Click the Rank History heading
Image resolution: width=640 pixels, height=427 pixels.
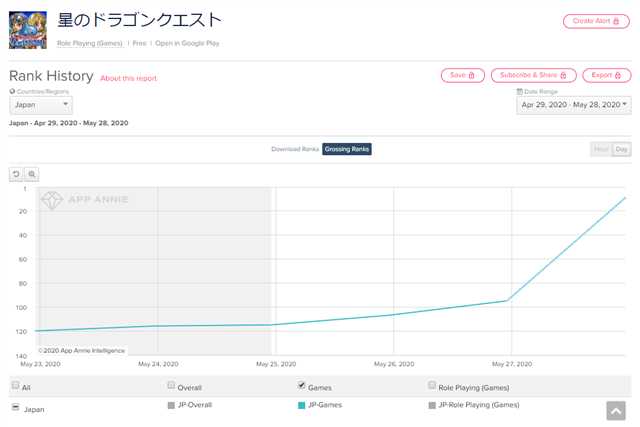pos(51,76)
